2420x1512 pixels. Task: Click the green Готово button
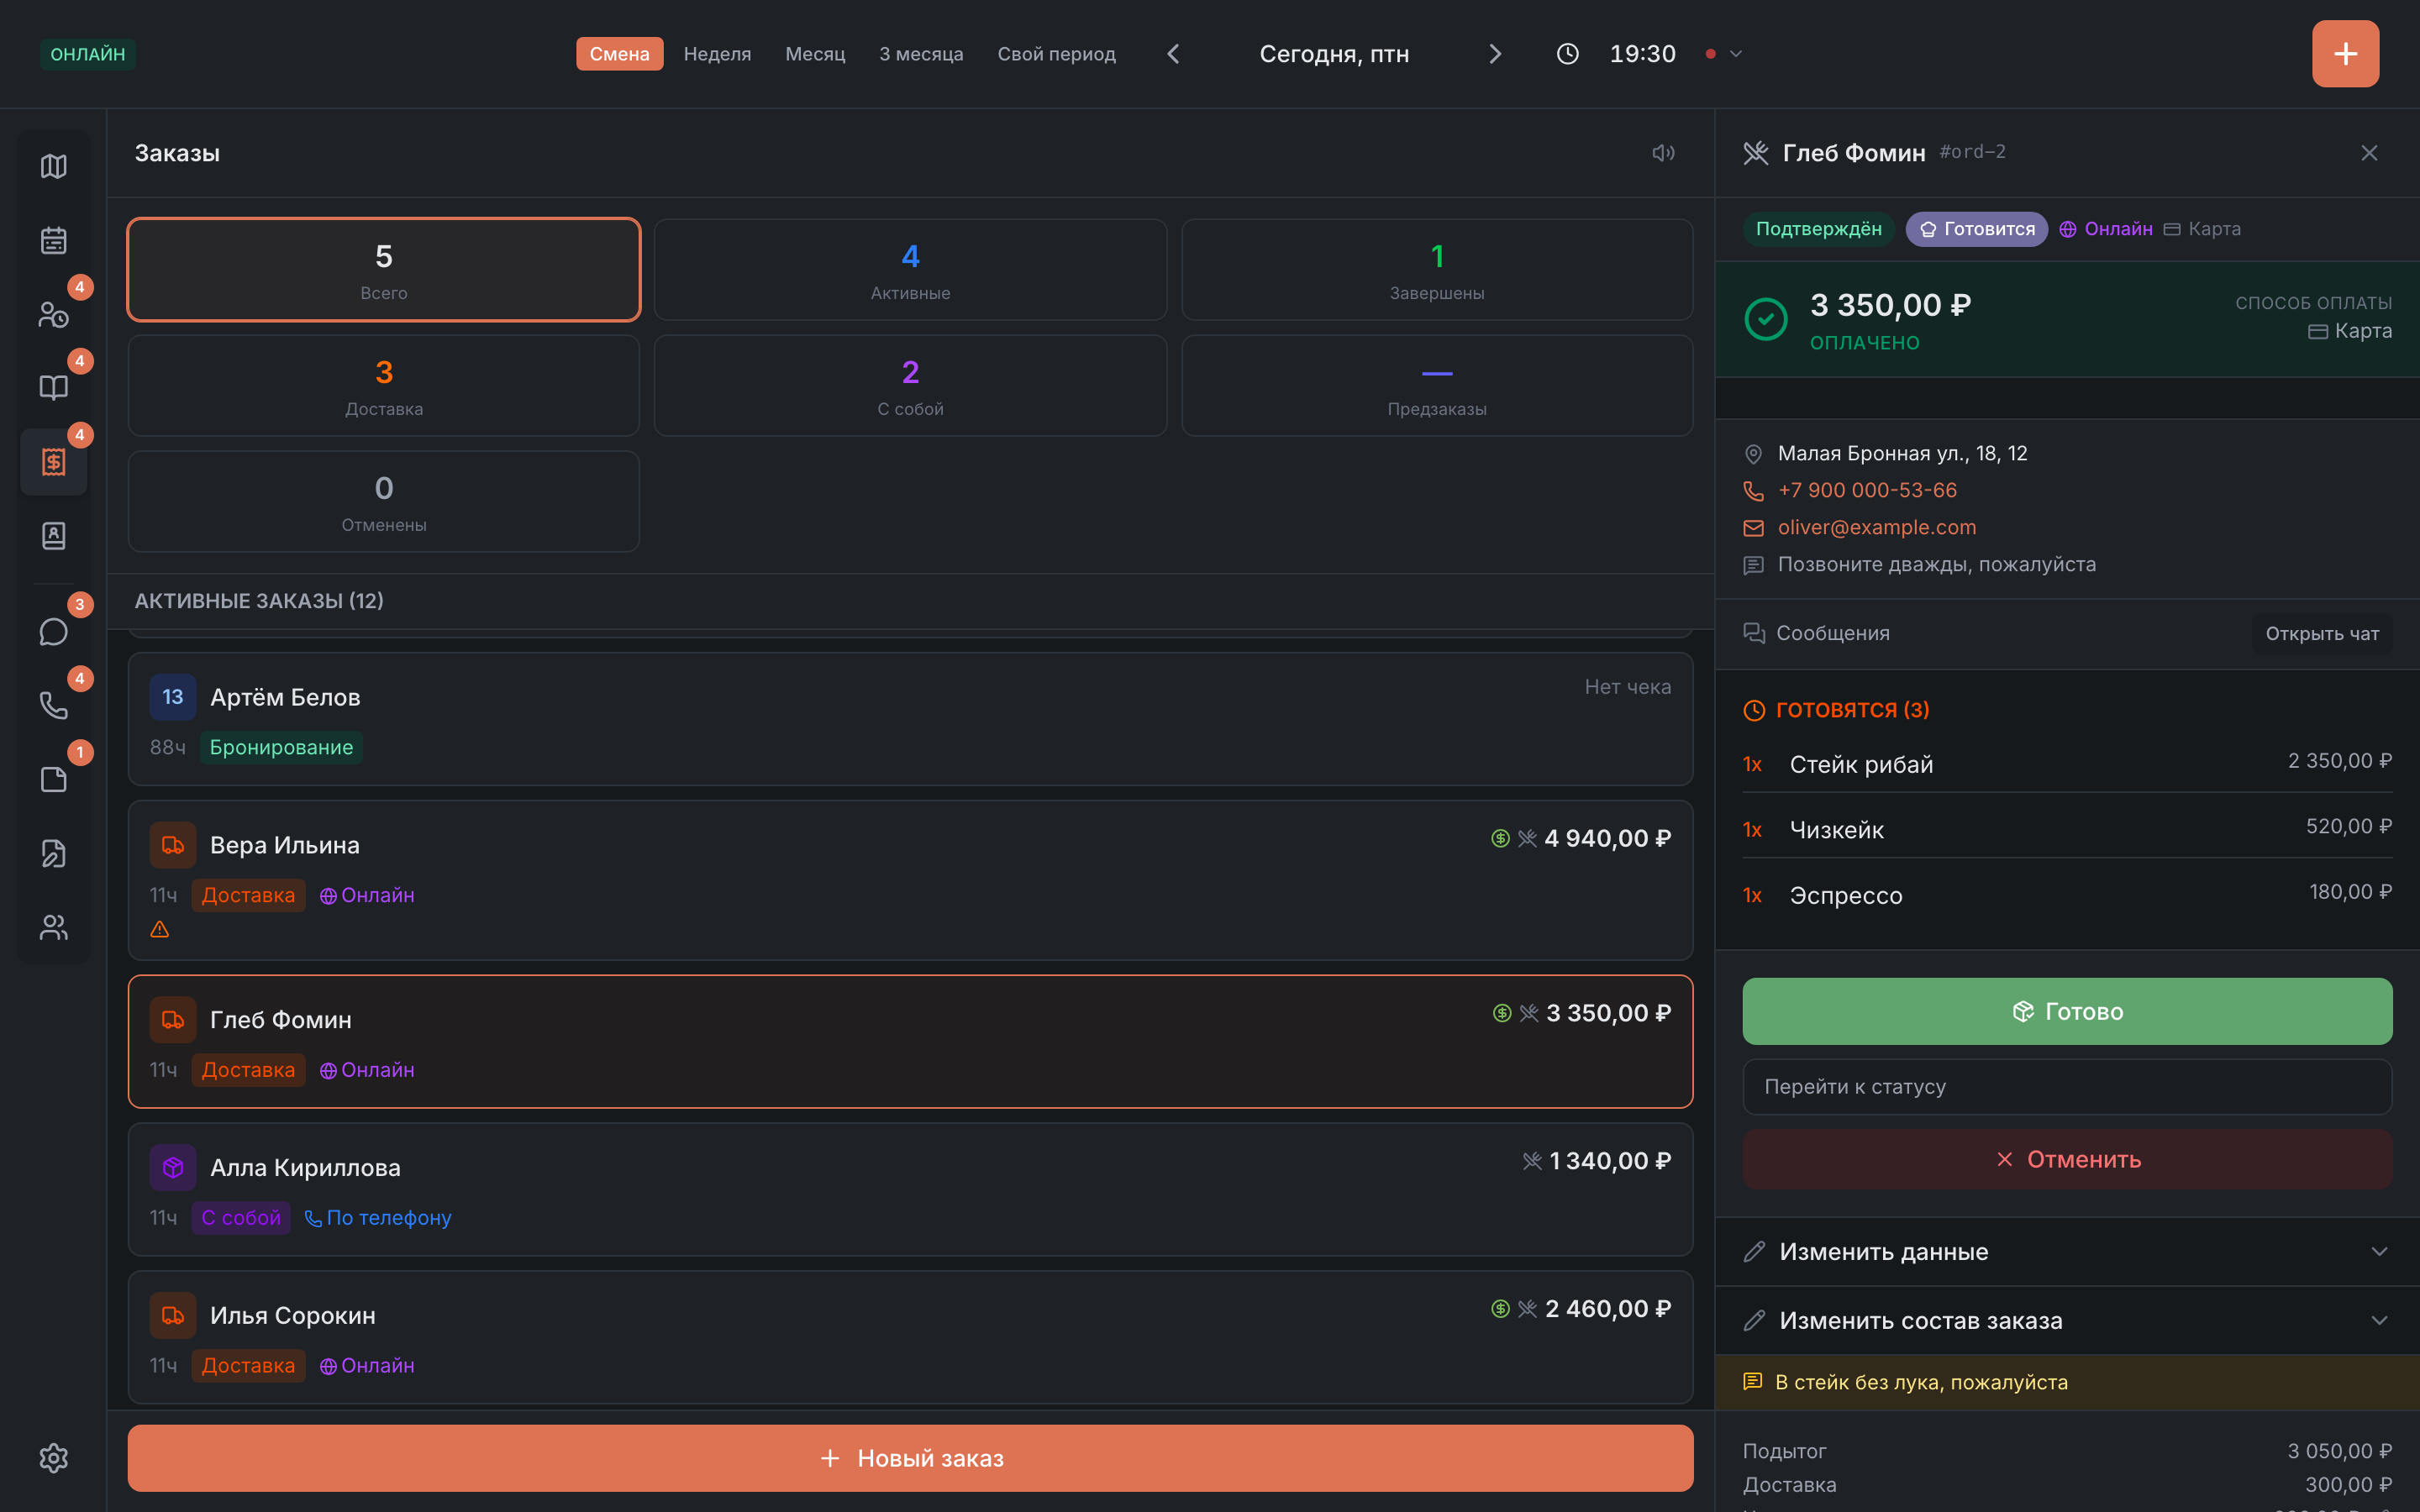[x=2067, y=1011]
